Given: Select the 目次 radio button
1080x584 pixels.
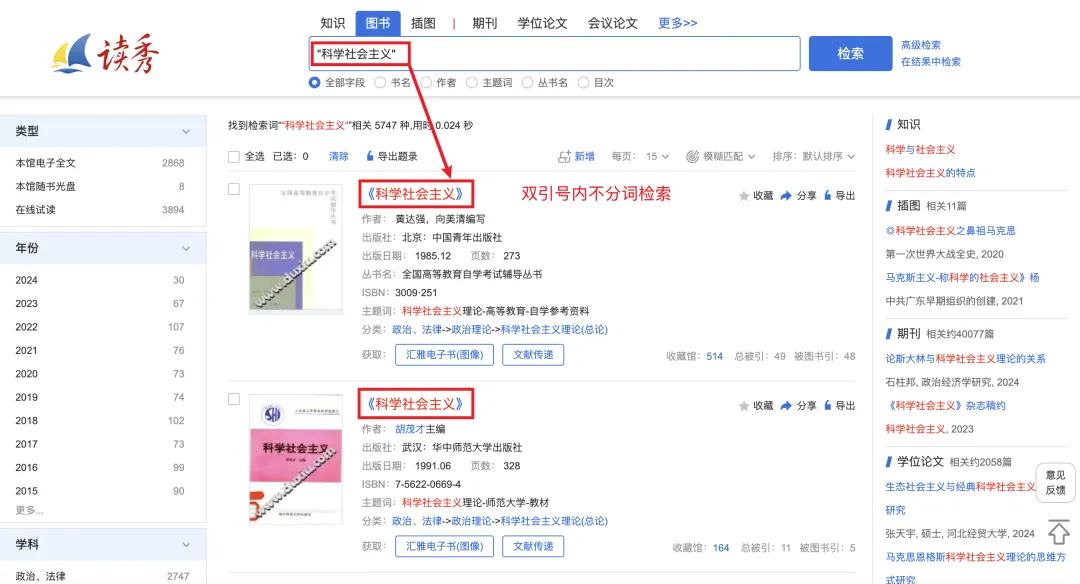Looking at the screenshot, I should [583, 83].
